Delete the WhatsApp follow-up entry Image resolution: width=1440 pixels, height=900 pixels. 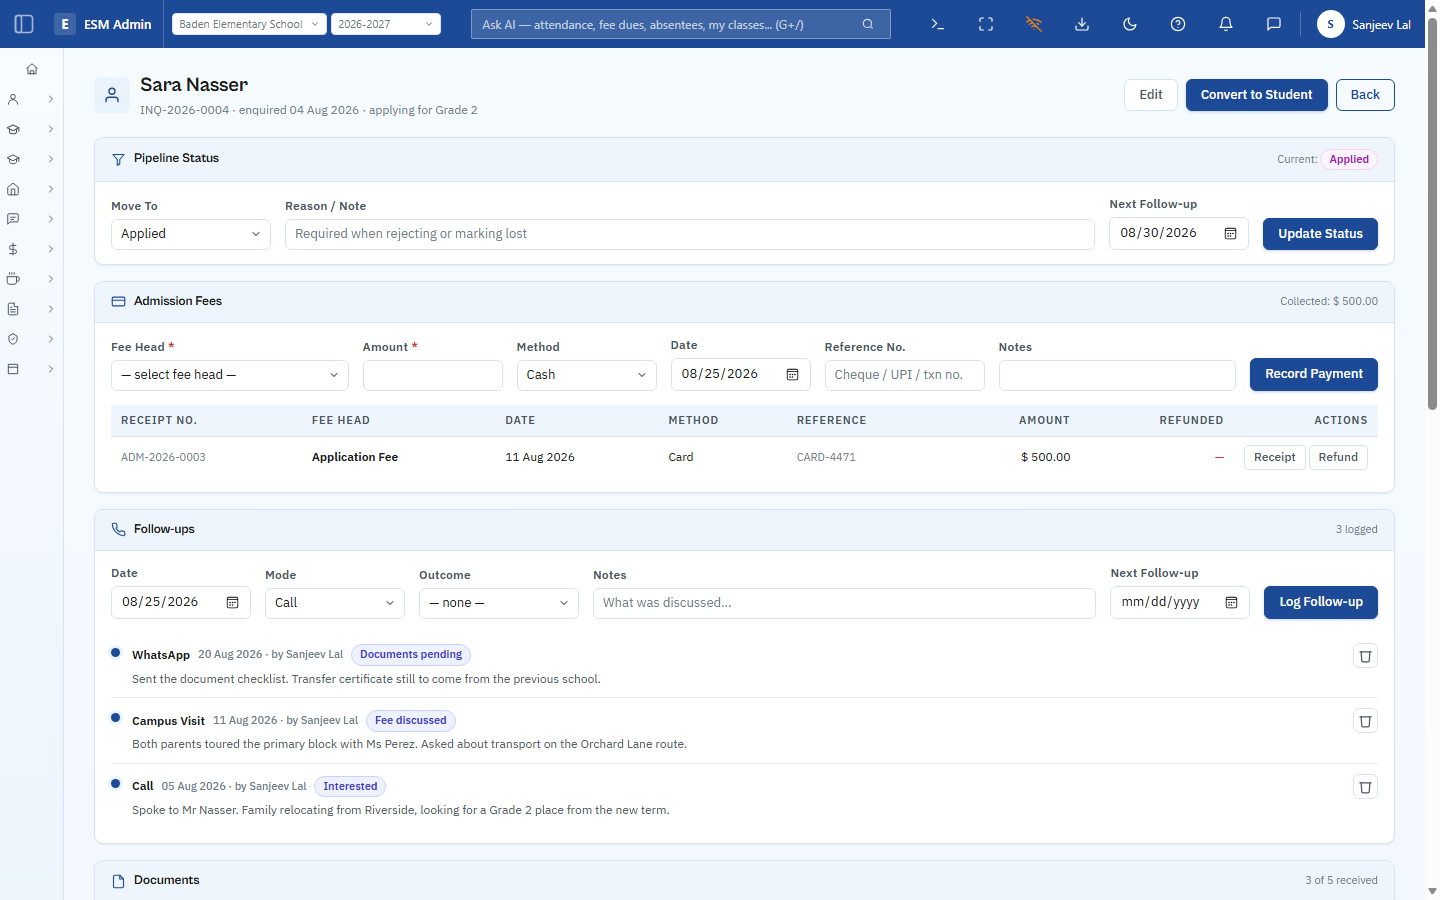click(1365, 656)
